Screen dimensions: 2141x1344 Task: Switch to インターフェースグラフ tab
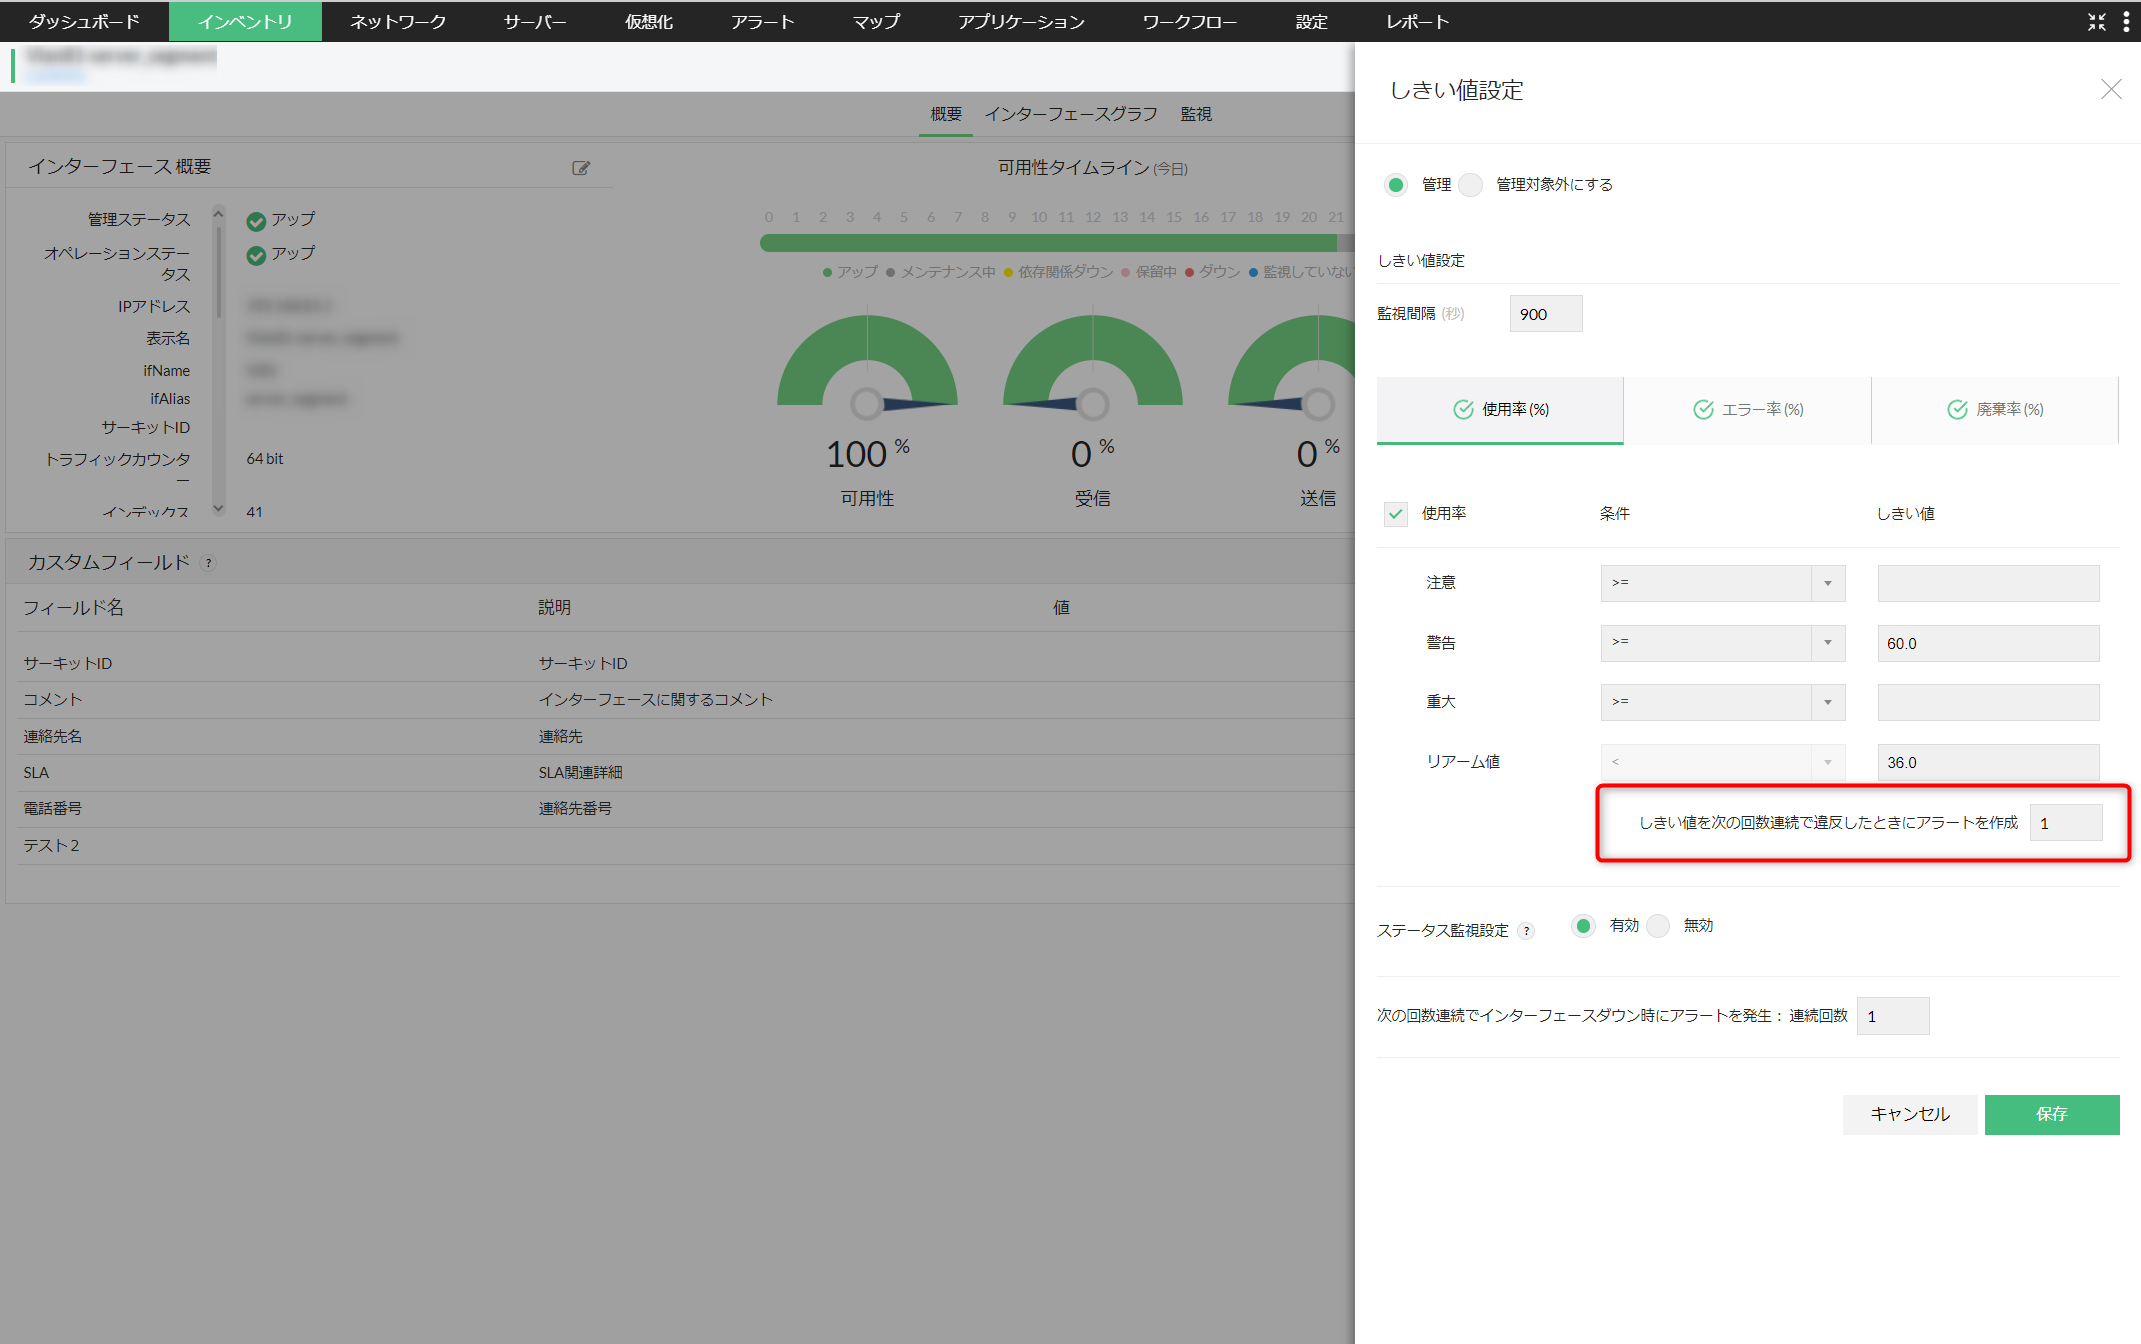[x=1070, y=114]
